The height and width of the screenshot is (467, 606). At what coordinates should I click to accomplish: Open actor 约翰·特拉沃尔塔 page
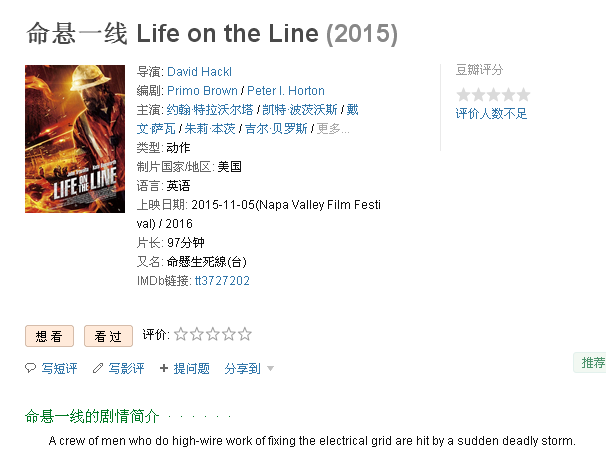tap(210, 110)
